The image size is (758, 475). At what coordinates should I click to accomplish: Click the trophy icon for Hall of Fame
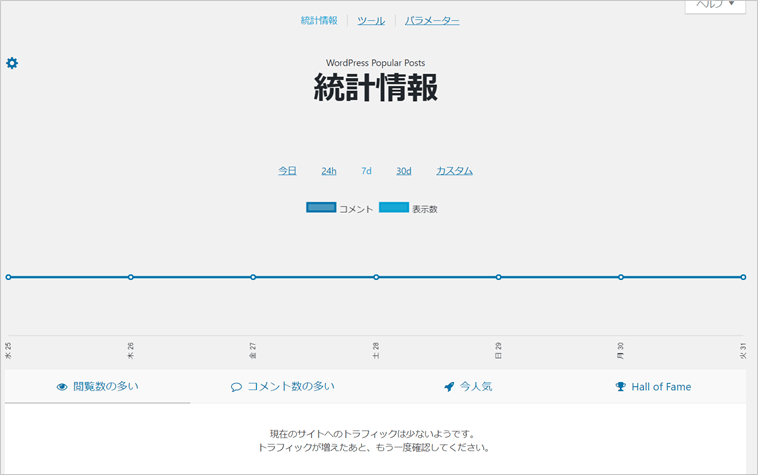pyautogui.click(x=620, y=387)
